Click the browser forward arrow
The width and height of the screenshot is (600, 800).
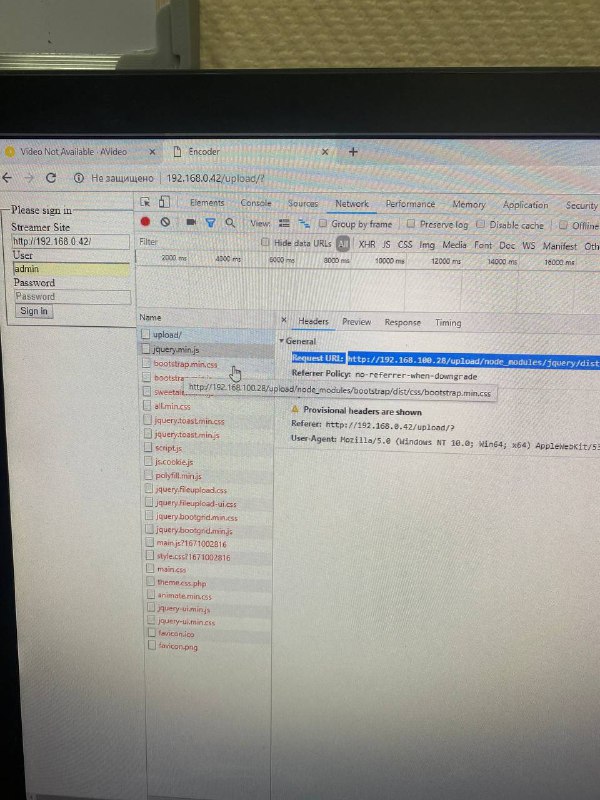[x=30, y=178]
